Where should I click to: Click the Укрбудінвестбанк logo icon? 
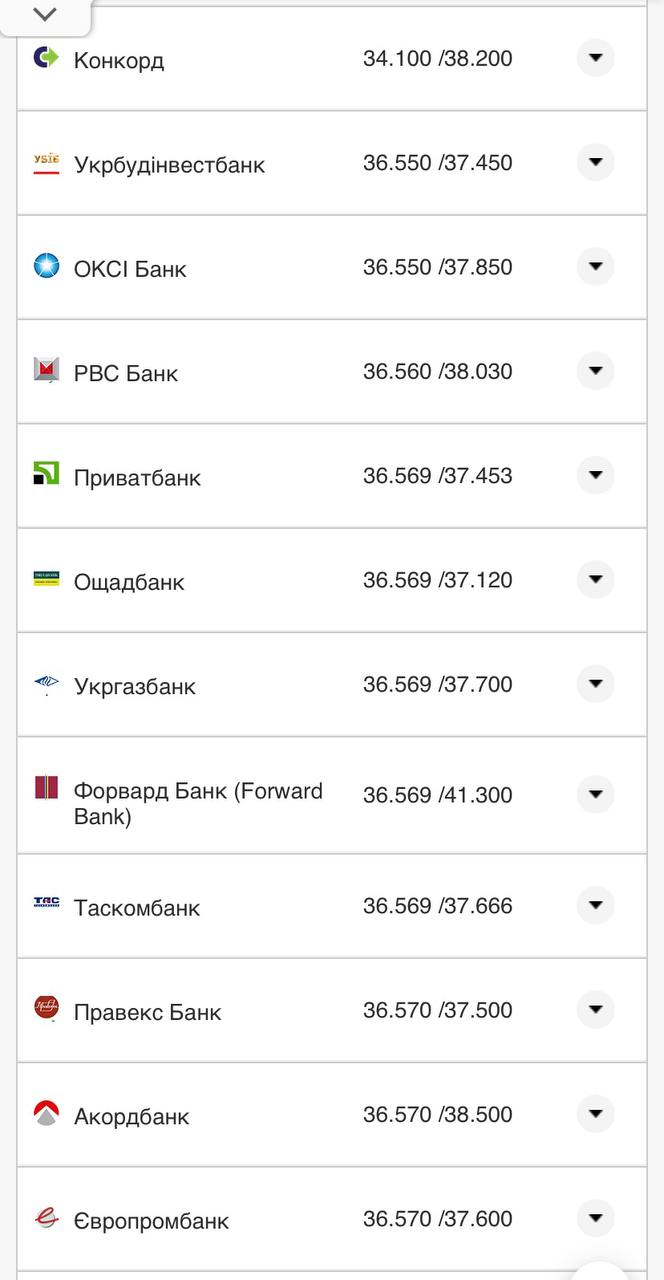(46, 163)
